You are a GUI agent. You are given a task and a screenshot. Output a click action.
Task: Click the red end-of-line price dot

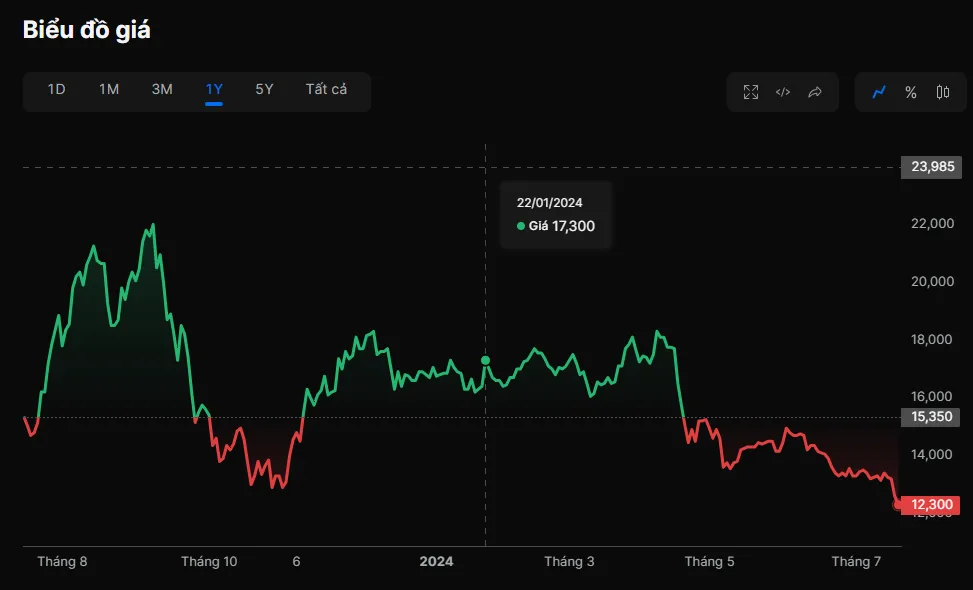[x=897, y=505]
